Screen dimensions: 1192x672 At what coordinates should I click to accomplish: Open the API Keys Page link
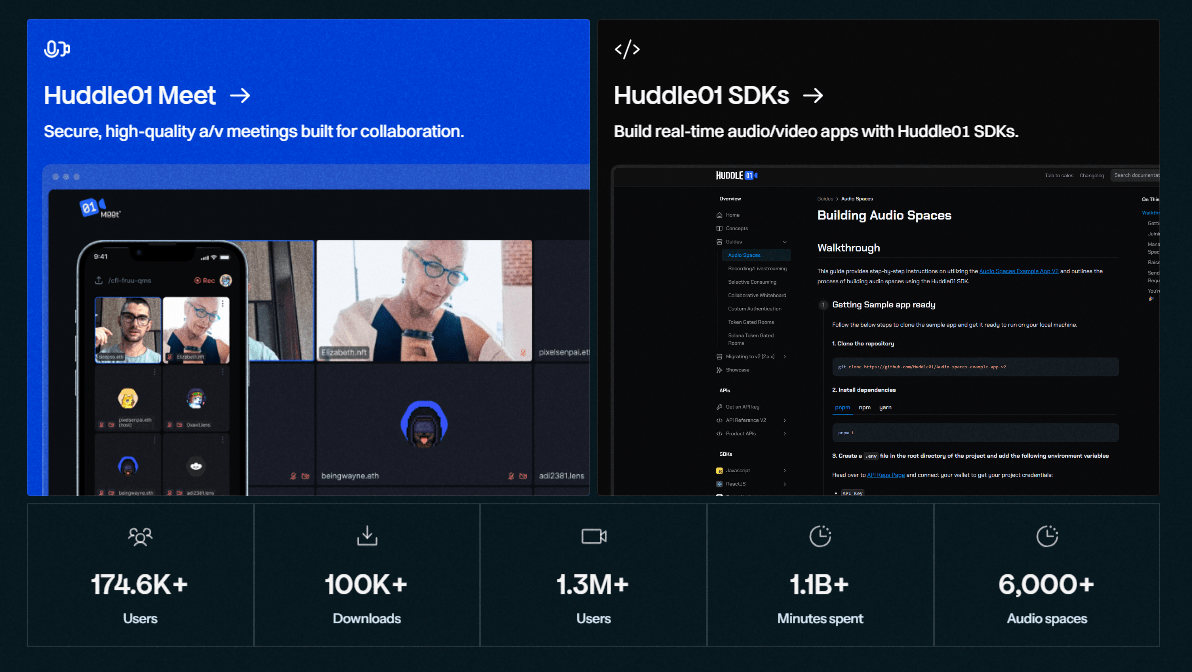click(x=886, y=475)
